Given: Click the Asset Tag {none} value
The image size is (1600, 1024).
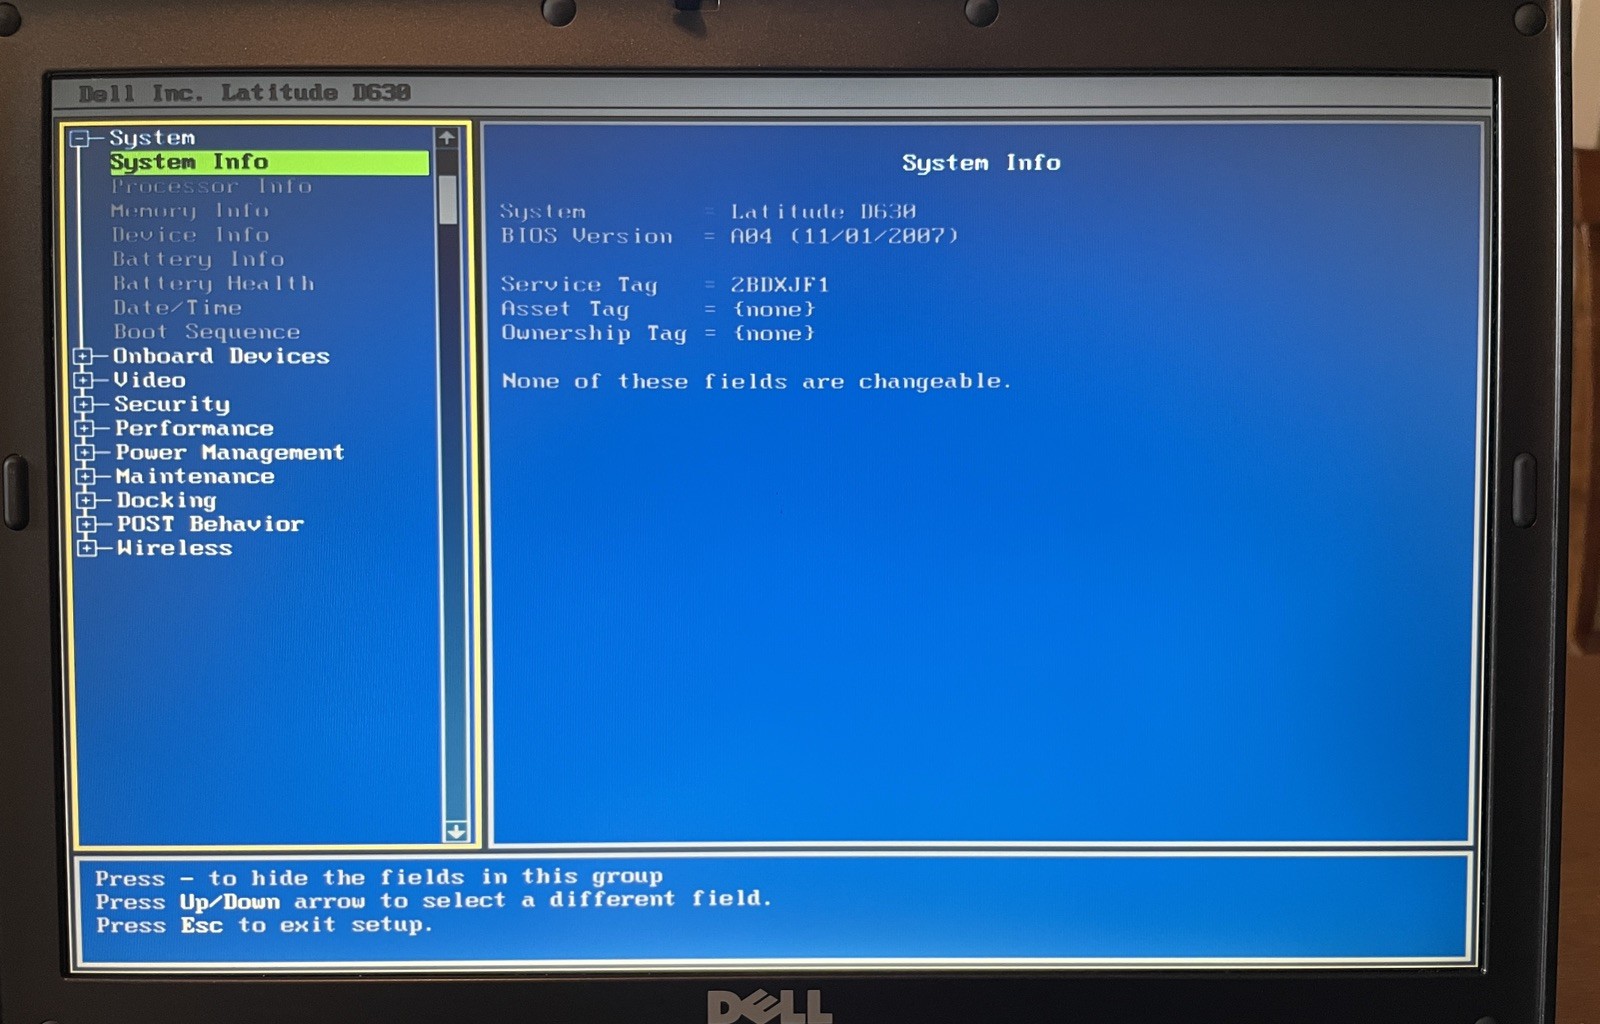Looking at the screenshot, I should tap(774, 309).
